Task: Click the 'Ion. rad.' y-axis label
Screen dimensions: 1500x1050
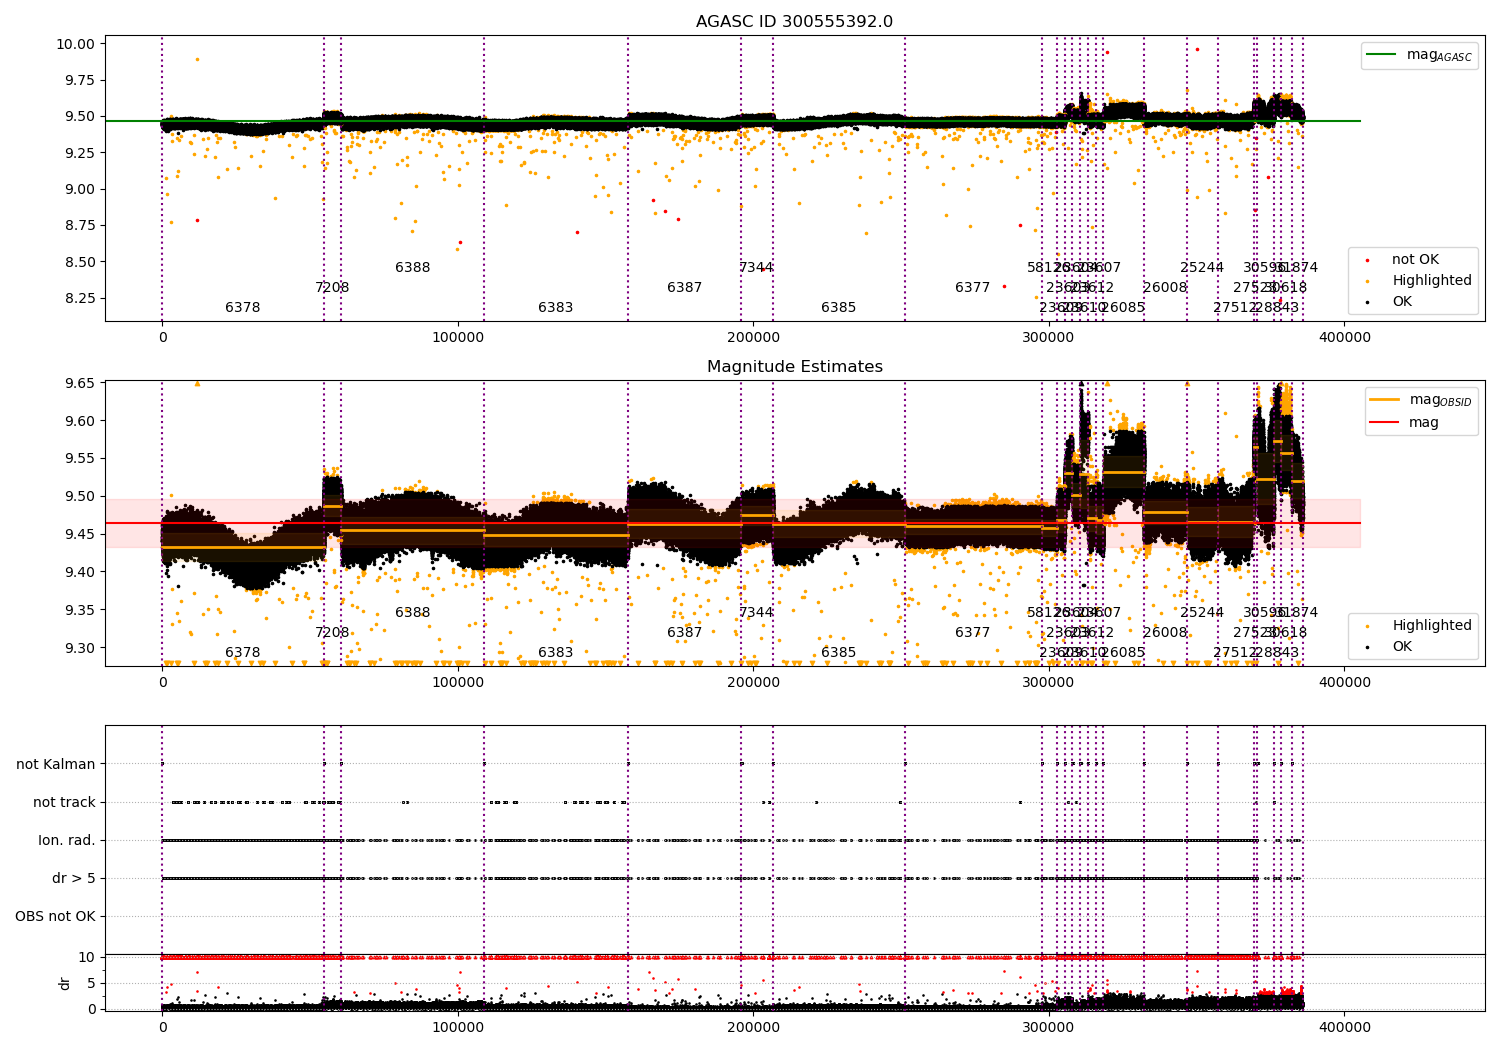Action: point(67,841)
